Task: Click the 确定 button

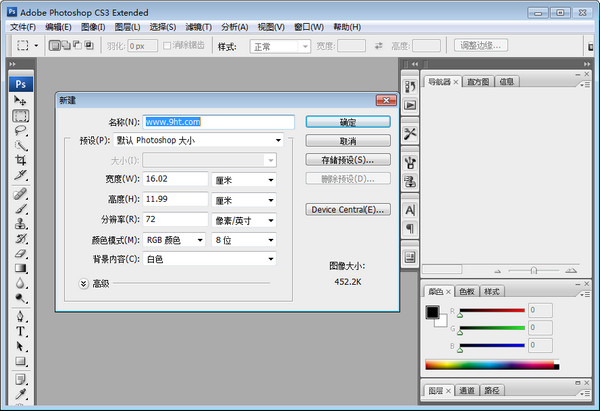Action: (x=348, y=122)
